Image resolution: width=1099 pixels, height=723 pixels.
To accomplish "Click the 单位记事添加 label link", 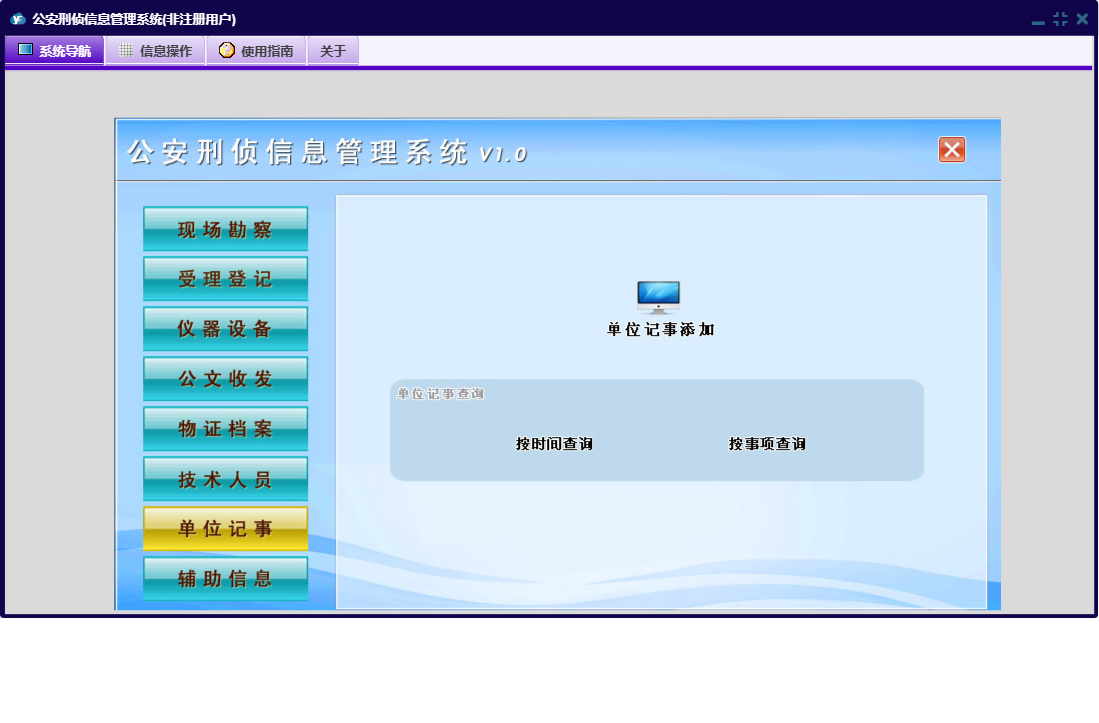I will (660, 330).
